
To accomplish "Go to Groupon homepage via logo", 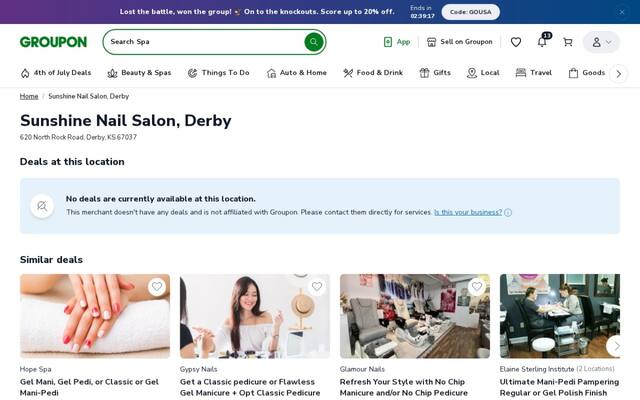I will point(53,42).
